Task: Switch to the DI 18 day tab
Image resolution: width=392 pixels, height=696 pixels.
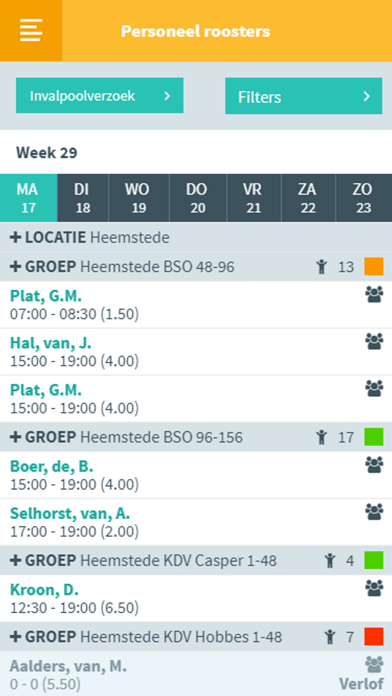Action: pos(83,198)
